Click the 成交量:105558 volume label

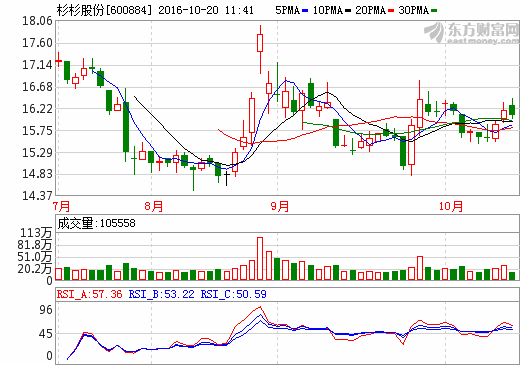pos(97,223)
